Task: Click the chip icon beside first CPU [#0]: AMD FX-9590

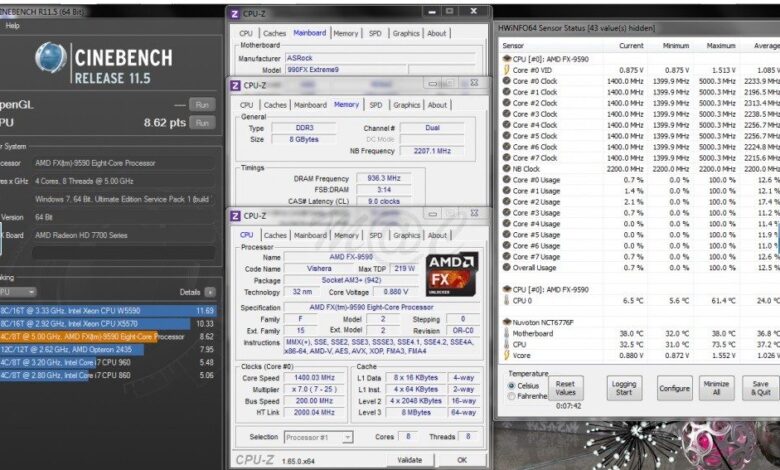Action: pos(507,59)
